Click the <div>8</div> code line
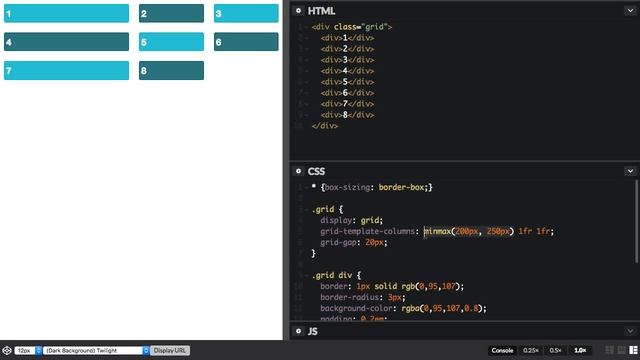Viewport: 640px width, 360px height. (x=347, y=115)
